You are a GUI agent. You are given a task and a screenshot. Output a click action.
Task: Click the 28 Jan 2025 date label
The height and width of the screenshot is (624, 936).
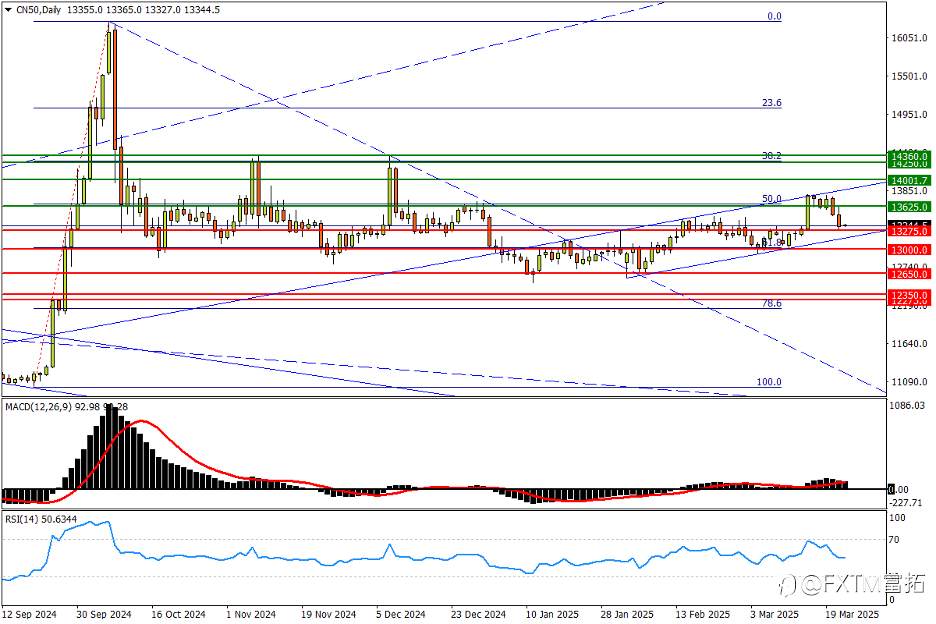627,614
